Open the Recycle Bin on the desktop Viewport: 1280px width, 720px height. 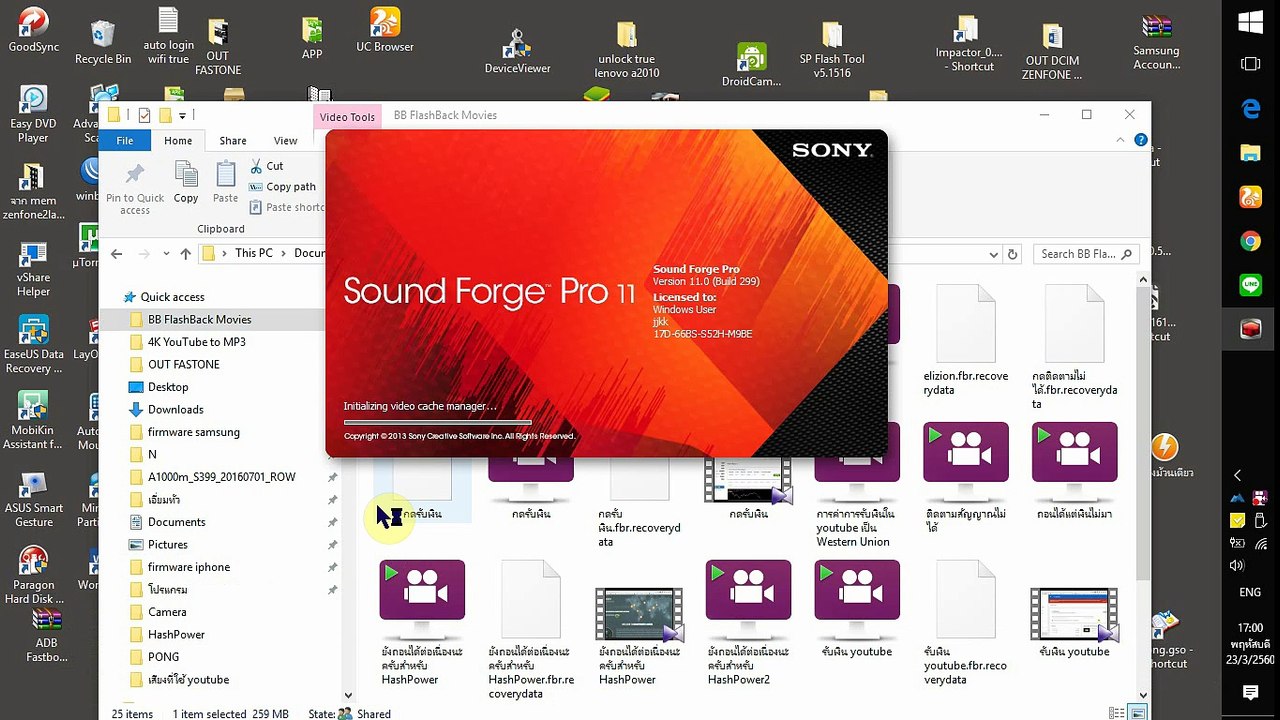click(103, 42)
